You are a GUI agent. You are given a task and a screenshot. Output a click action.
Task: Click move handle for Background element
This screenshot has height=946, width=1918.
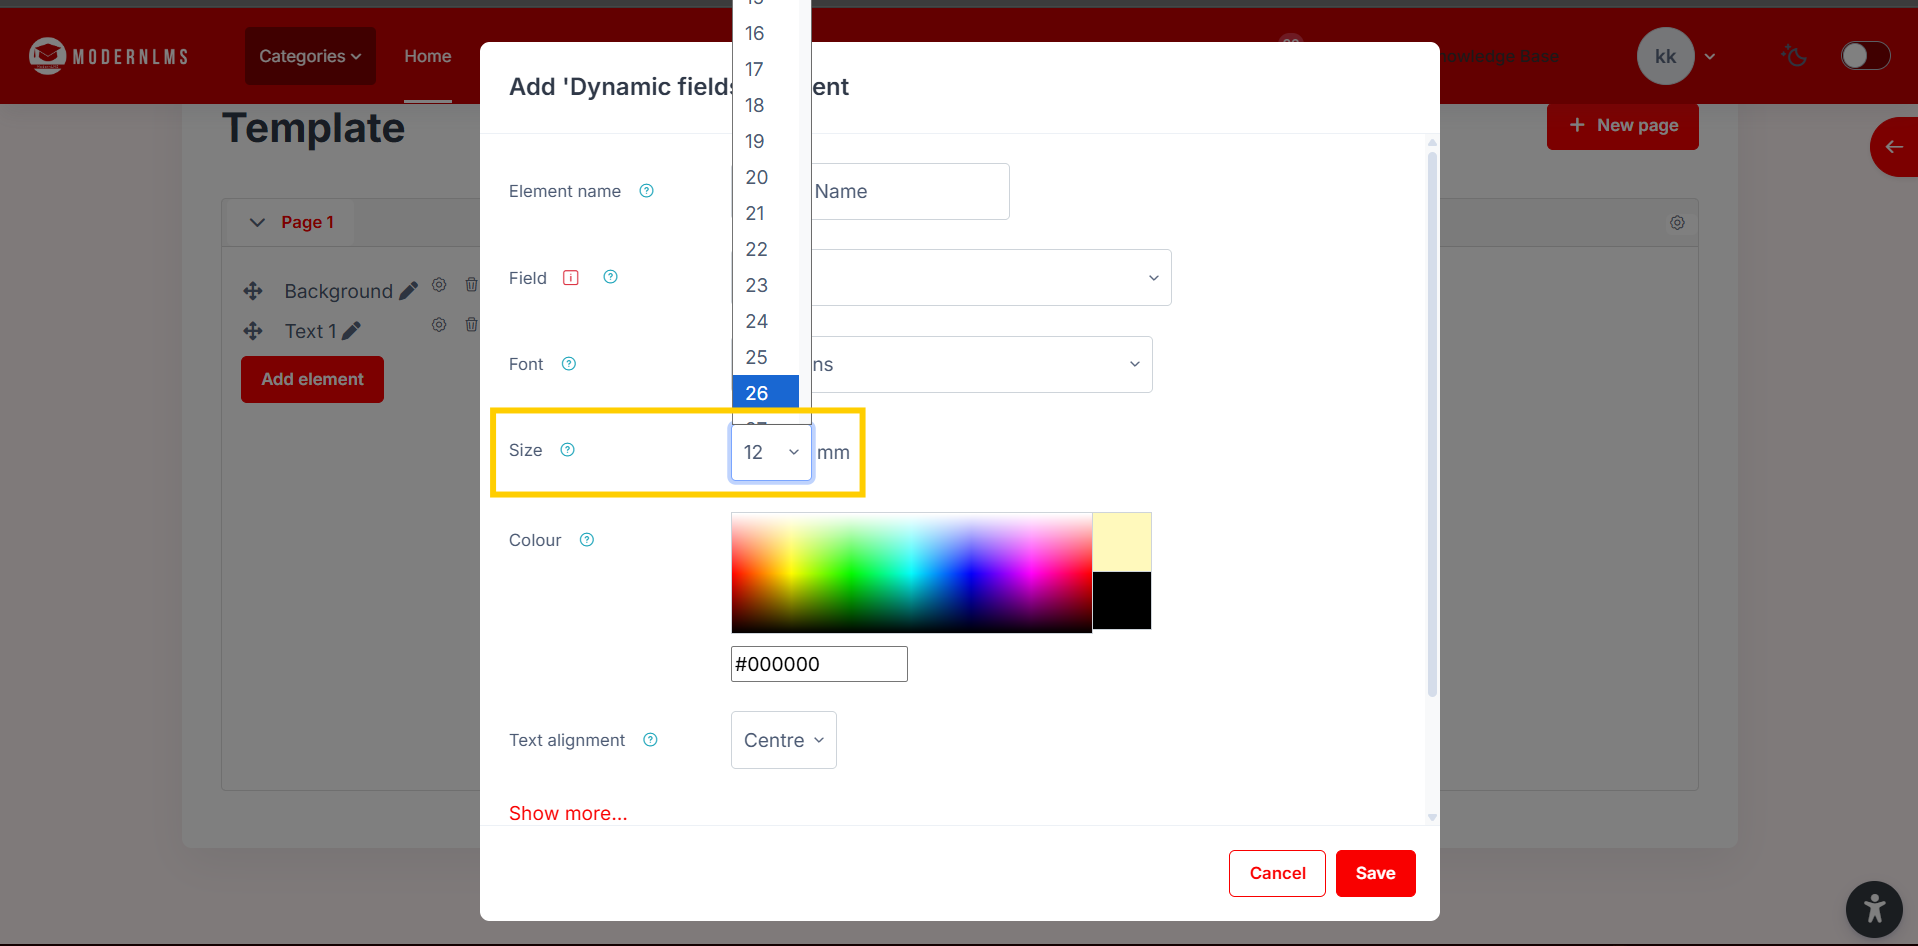[x=253, y=291]
